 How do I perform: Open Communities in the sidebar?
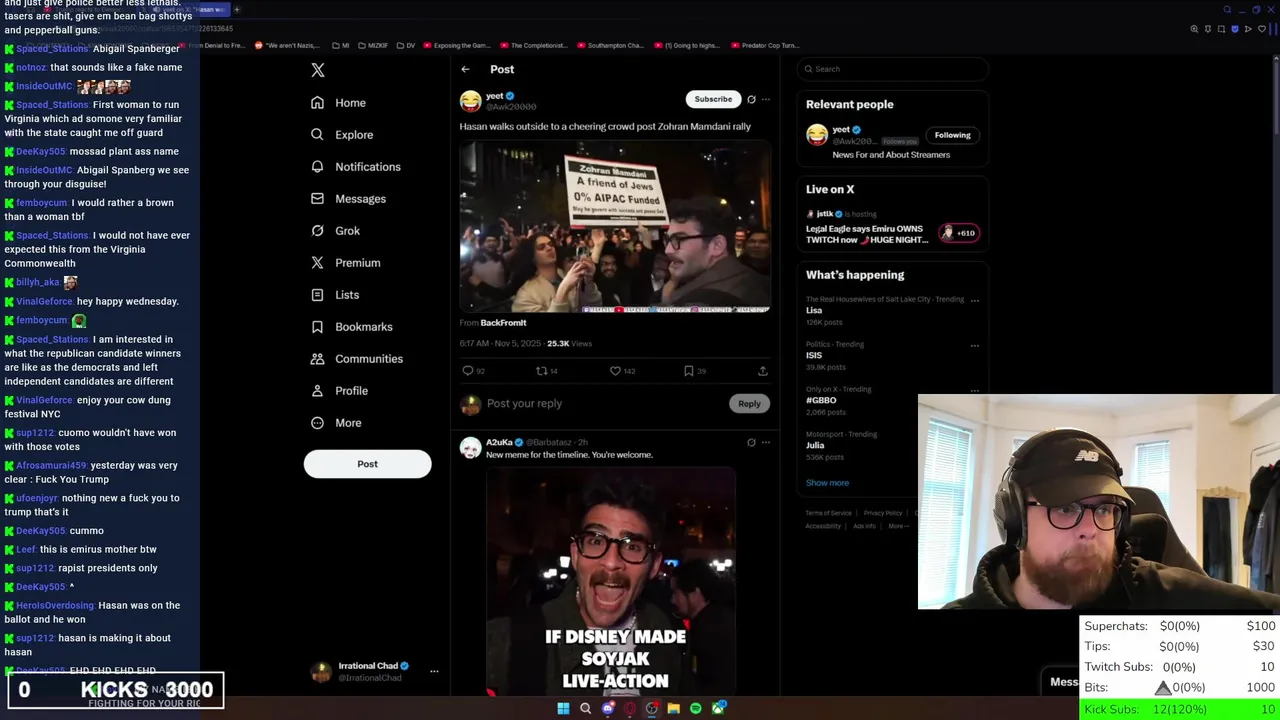pos(356,359)
